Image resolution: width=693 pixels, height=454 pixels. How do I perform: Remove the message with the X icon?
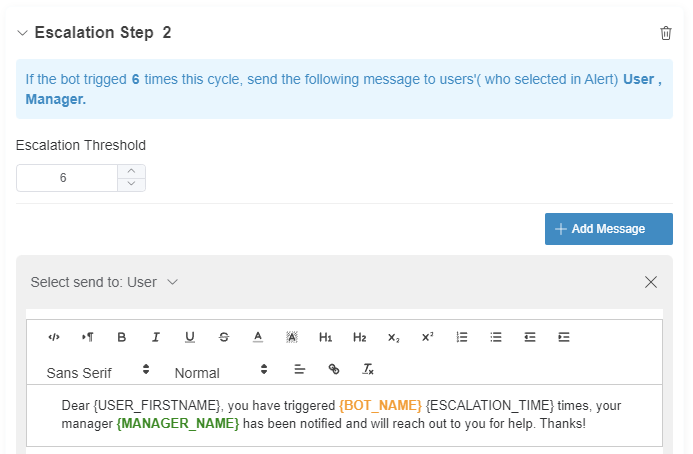651,282
